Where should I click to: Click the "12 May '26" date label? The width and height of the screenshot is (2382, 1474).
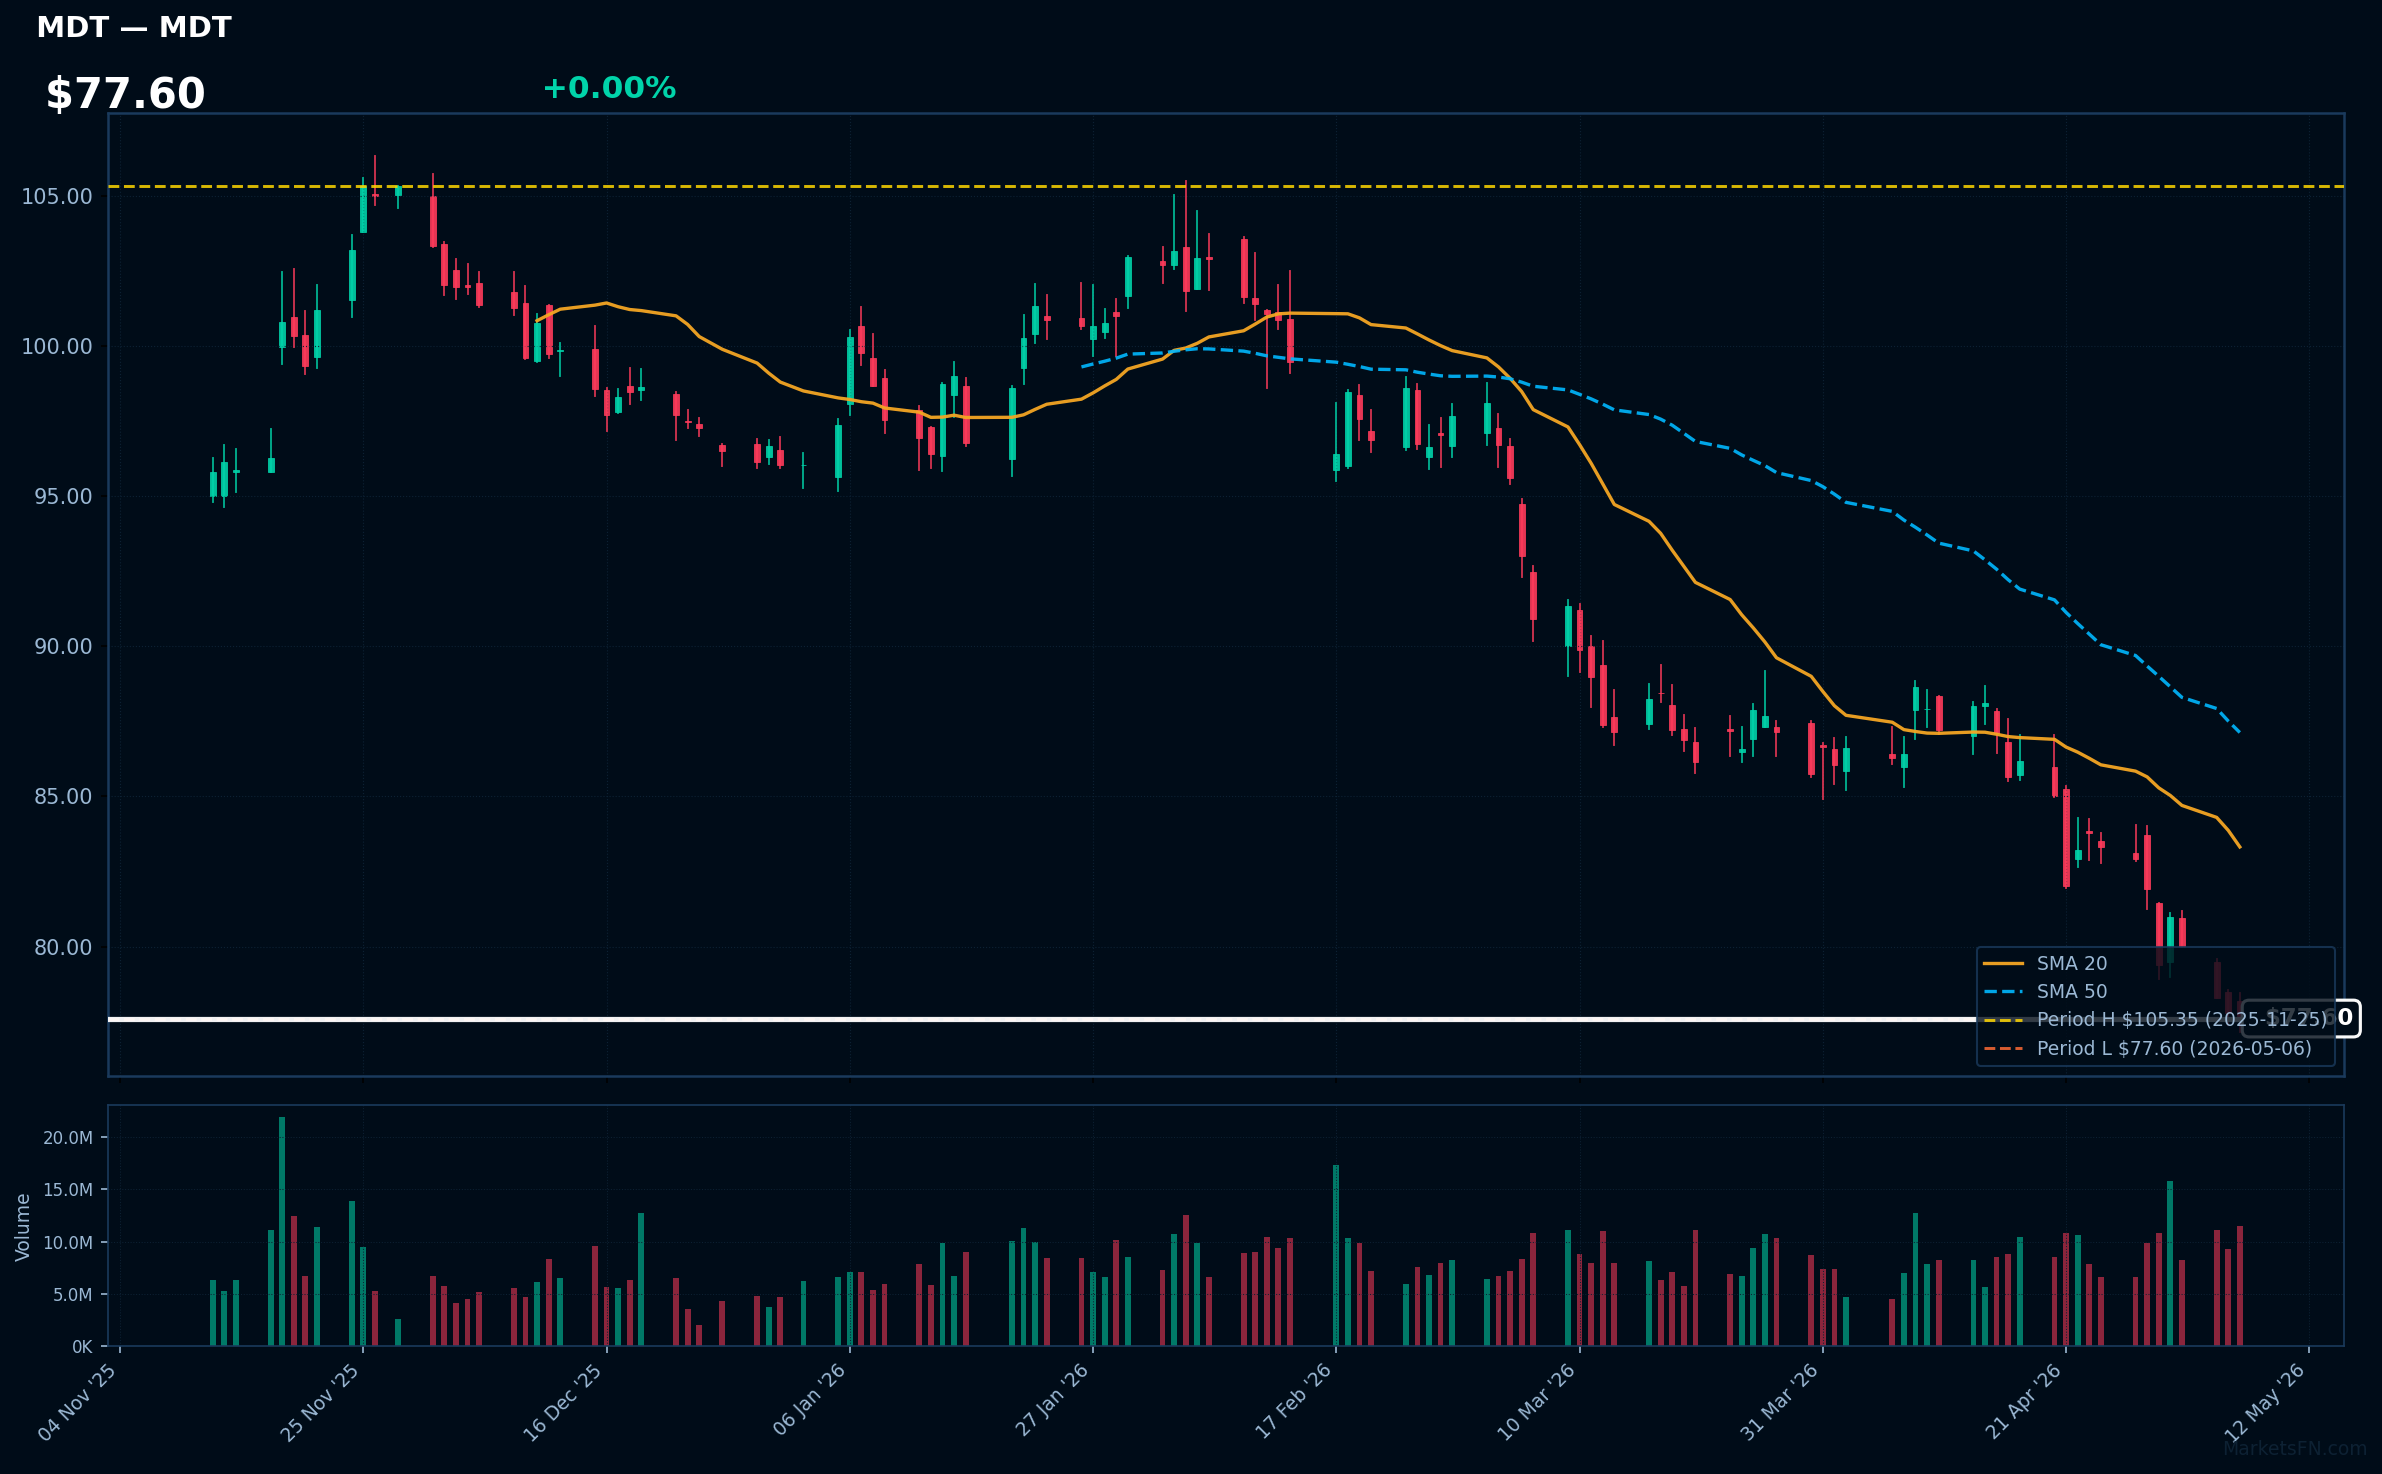coord(2266,1402)
